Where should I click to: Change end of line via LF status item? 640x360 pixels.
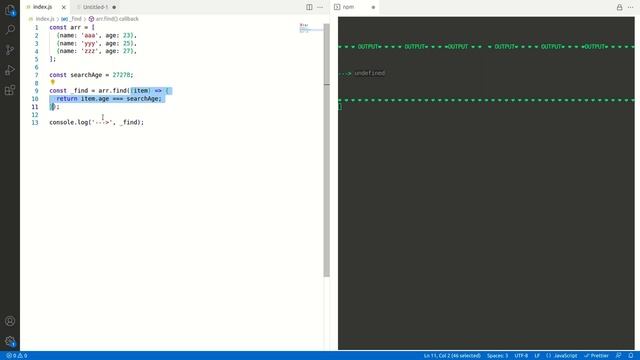point(537,356)
